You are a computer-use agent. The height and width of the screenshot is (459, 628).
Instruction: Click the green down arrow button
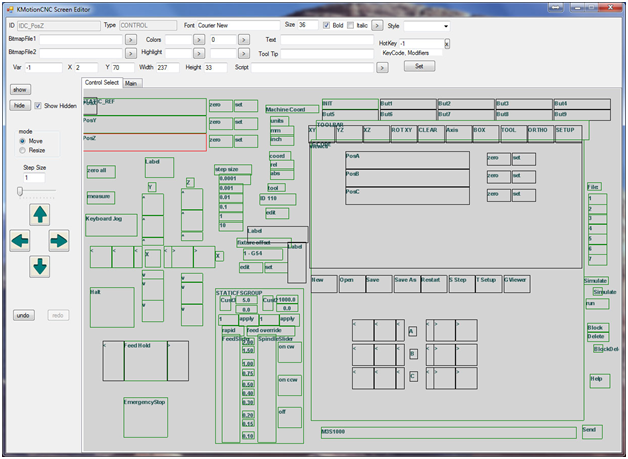39,266
